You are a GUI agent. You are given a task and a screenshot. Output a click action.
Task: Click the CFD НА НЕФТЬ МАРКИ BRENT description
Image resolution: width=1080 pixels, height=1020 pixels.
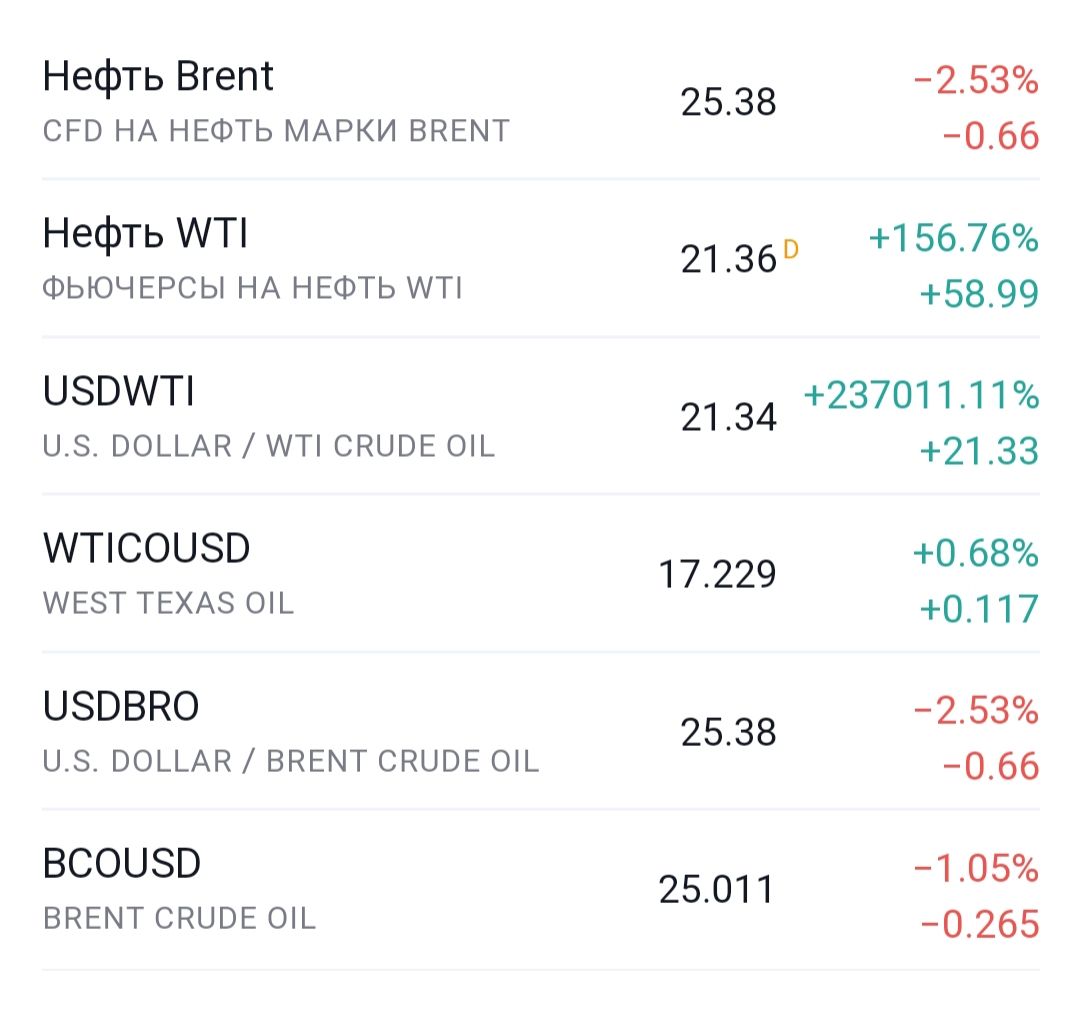pyautogui.click(x=276, y=131)
